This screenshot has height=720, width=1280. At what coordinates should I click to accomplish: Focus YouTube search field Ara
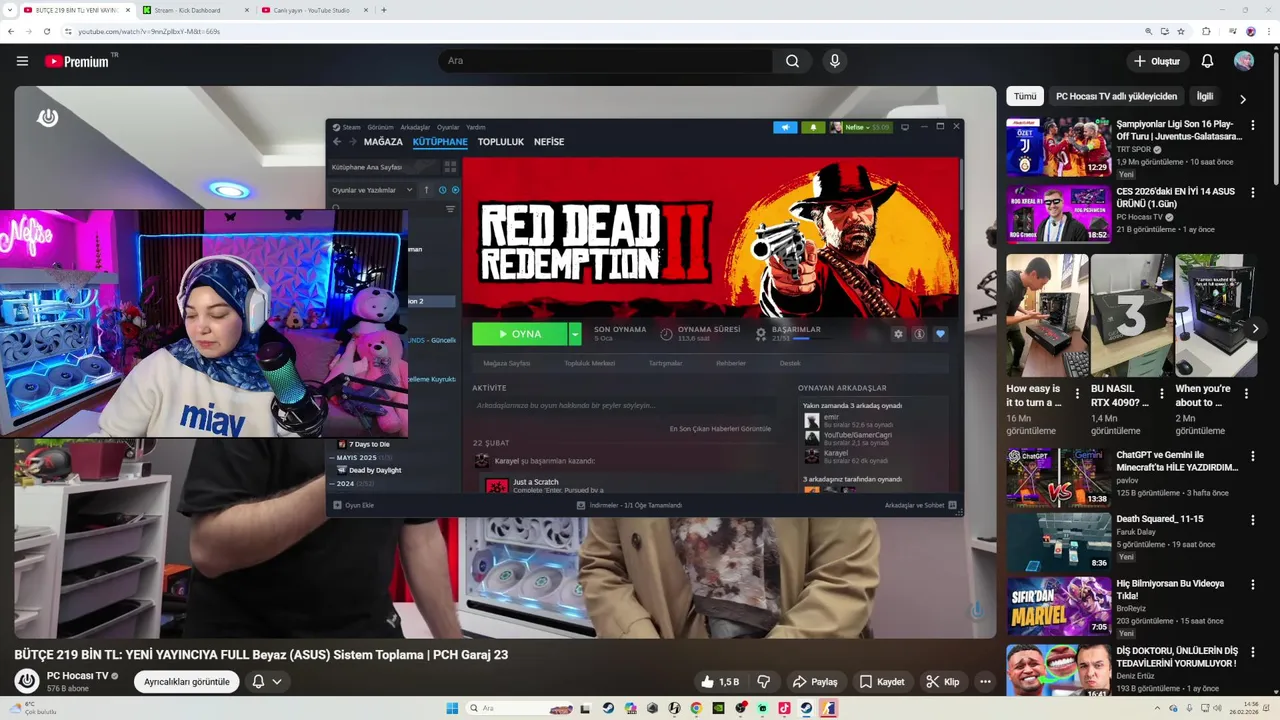point(605,61)
